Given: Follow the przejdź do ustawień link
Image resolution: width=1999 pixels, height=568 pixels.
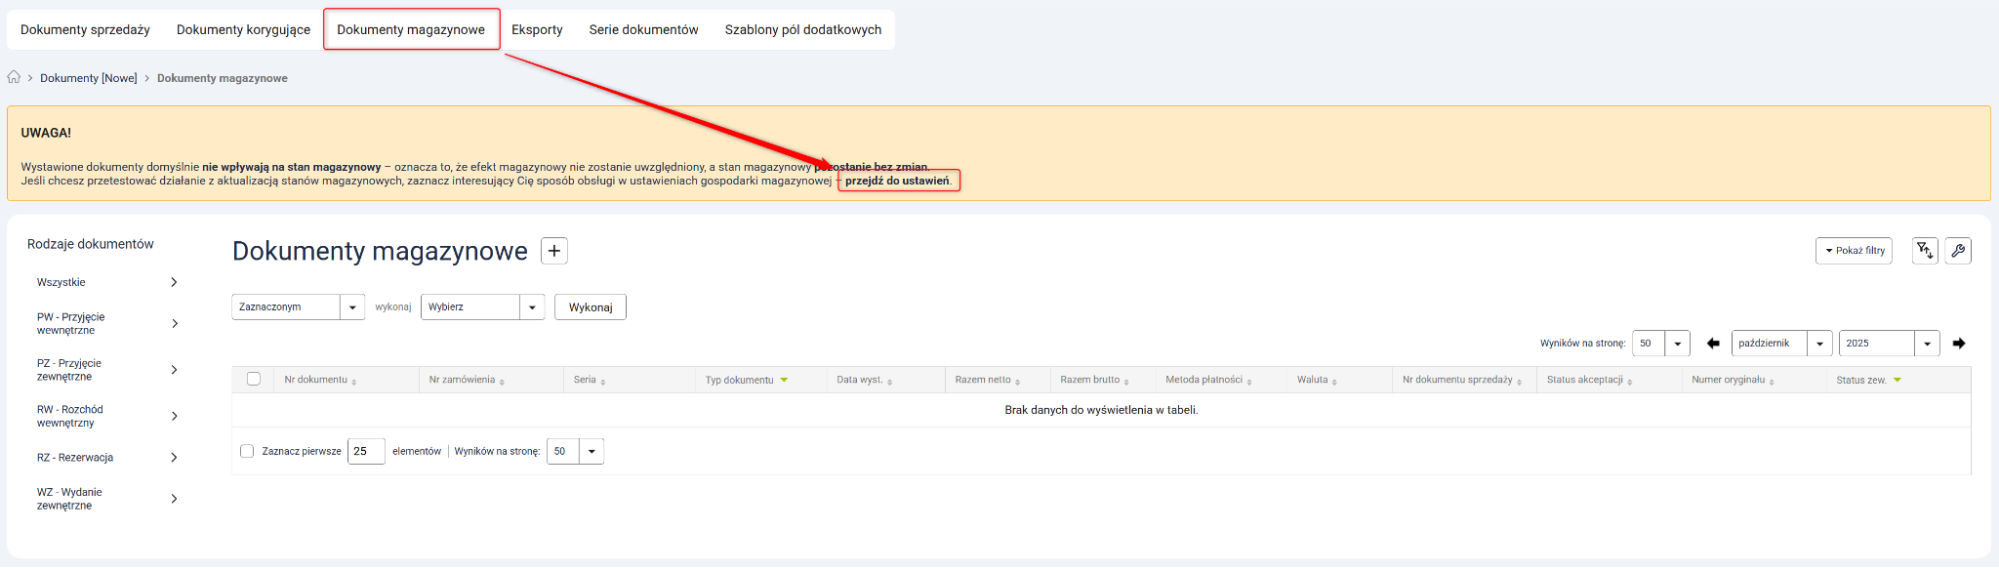Looking at the screenshot, I should [897, 181].
